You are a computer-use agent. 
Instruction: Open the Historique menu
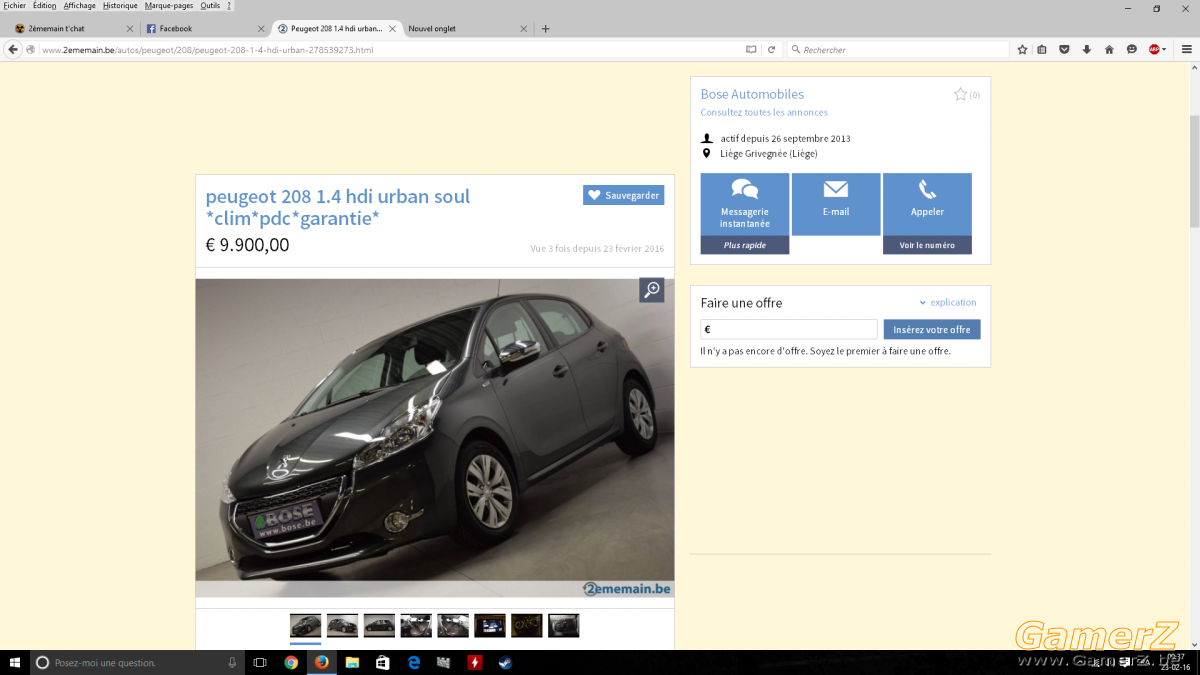120,6
